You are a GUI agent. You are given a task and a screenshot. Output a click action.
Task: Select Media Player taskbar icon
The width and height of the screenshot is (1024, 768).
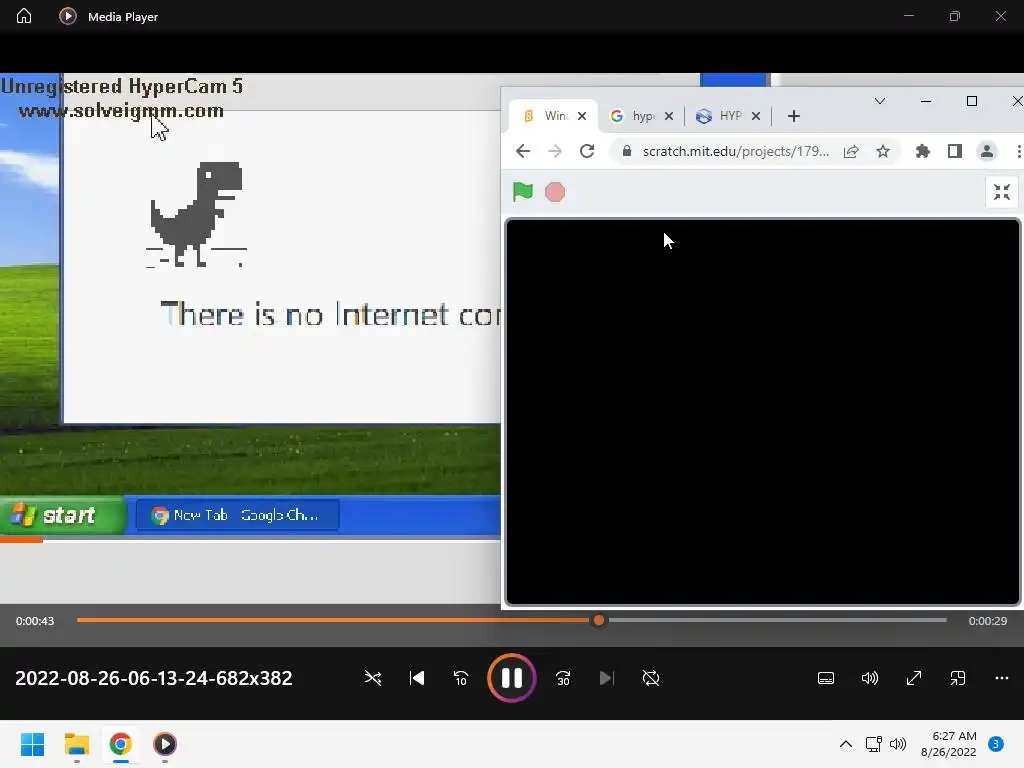click(165, 744)
